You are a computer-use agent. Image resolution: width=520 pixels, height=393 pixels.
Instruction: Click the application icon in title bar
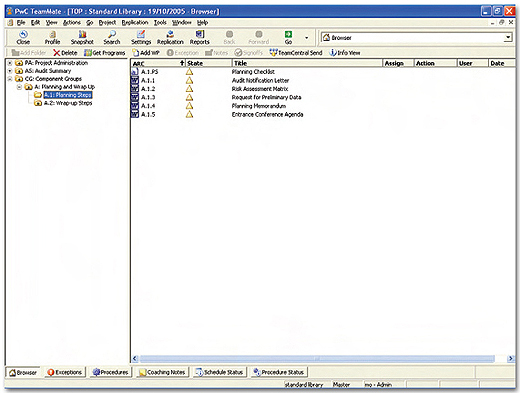point(10,11)
